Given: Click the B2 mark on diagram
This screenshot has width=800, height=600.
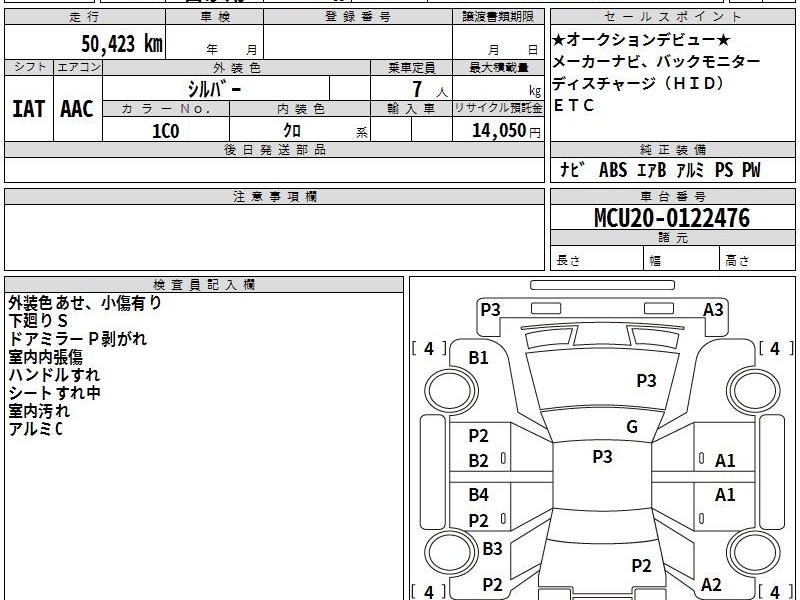Looking at the screenshot, I should (479, 461).
